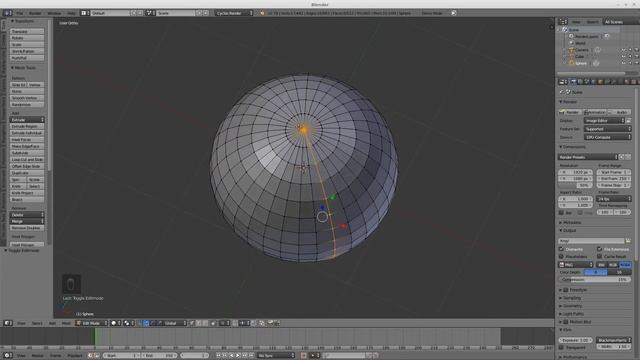Collapse the Dimensions panel
640x360 pixels.
(x=573, y=147)
